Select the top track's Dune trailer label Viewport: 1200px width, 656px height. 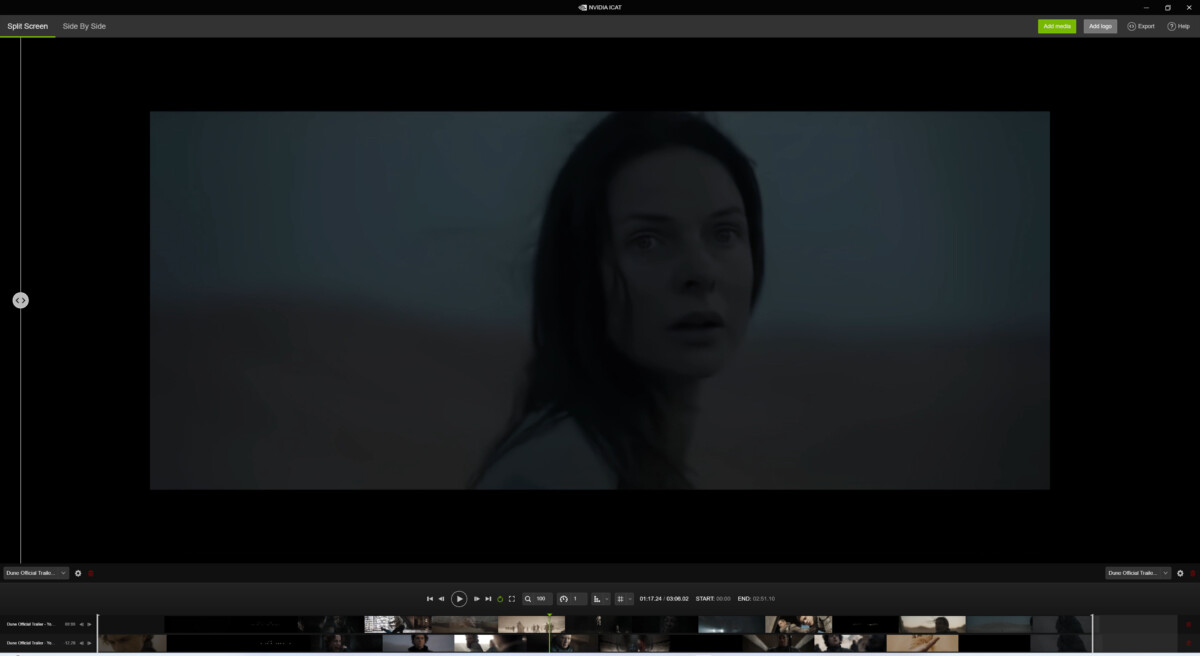[x=29, y=624]
